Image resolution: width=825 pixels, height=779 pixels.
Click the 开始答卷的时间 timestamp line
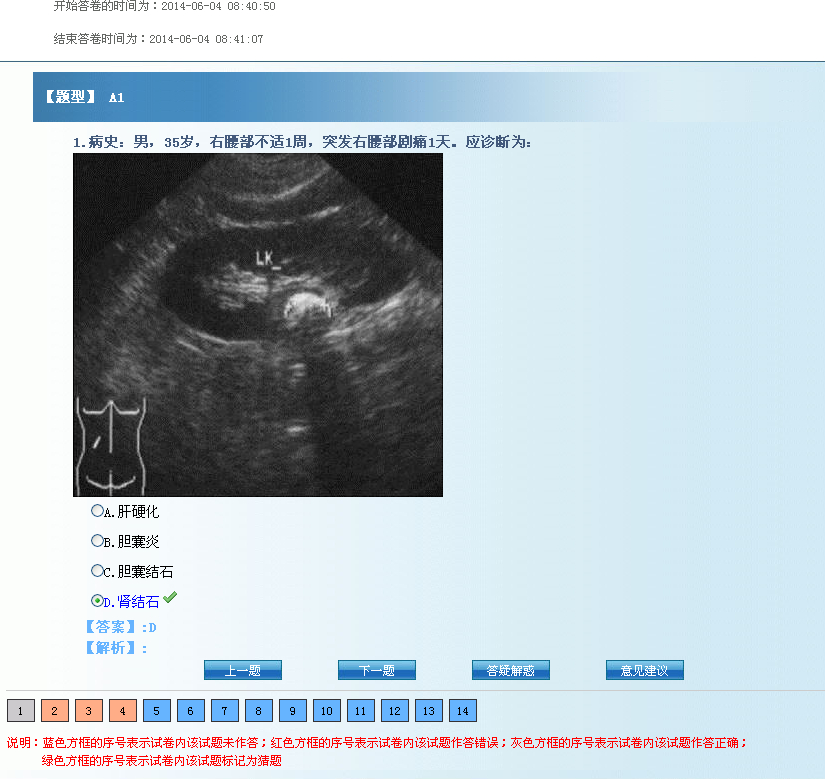pyautogui.click(x=164, y=6)
